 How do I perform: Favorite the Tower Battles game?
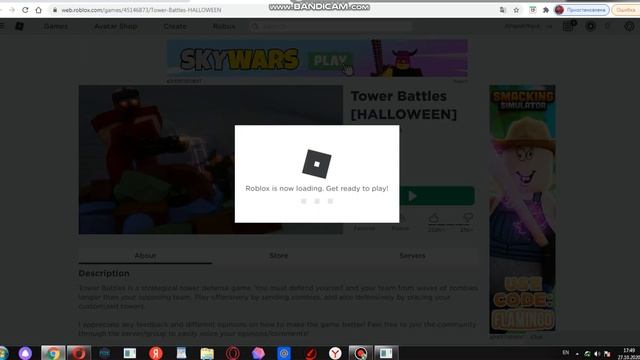click(x=364, y=223)
